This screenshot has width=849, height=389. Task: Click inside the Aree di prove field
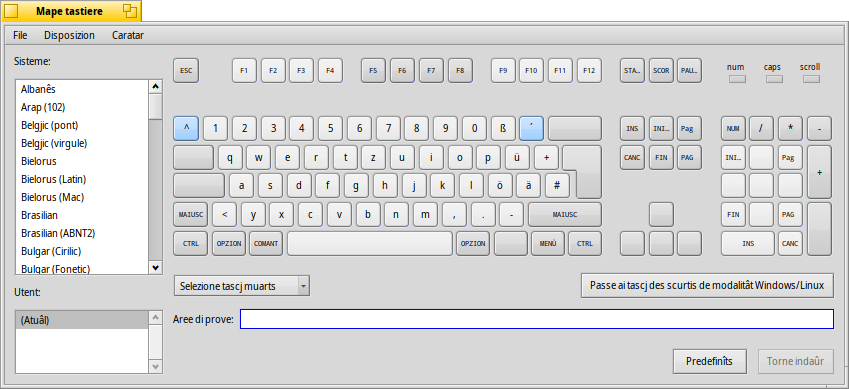pyautogui.click(x=537, y=319)
